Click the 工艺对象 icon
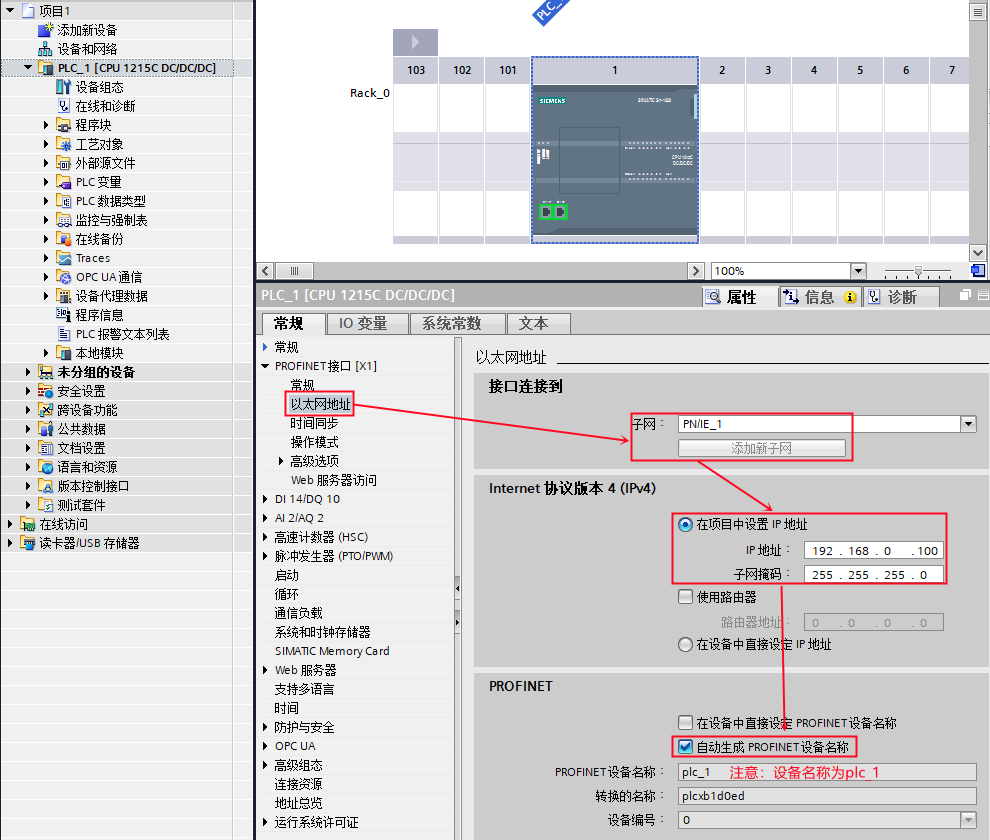This screenshot has width=990, height=840. coord(63,144)
